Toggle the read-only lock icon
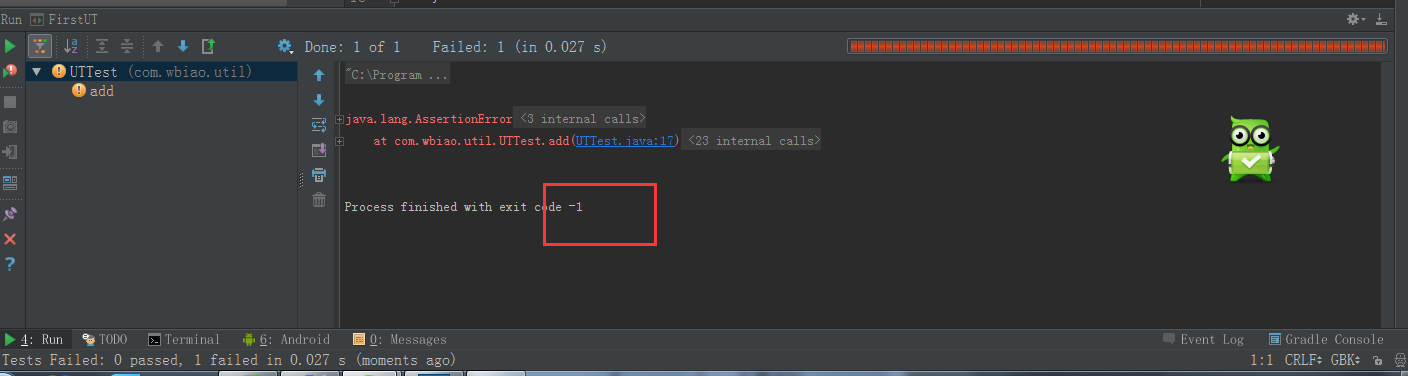The image size is (1408, 376). tap(1377, 360)
